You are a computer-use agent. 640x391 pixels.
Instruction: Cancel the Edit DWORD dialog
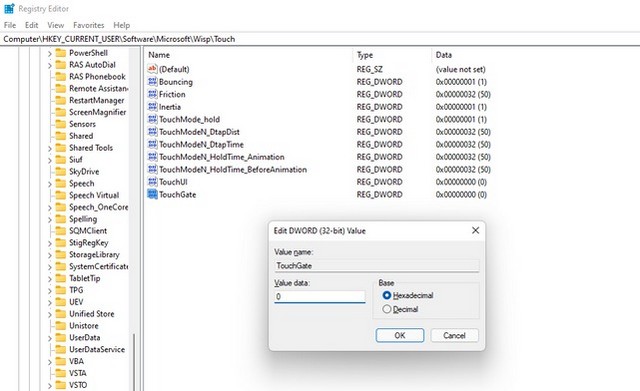click(x=454, y=335)
